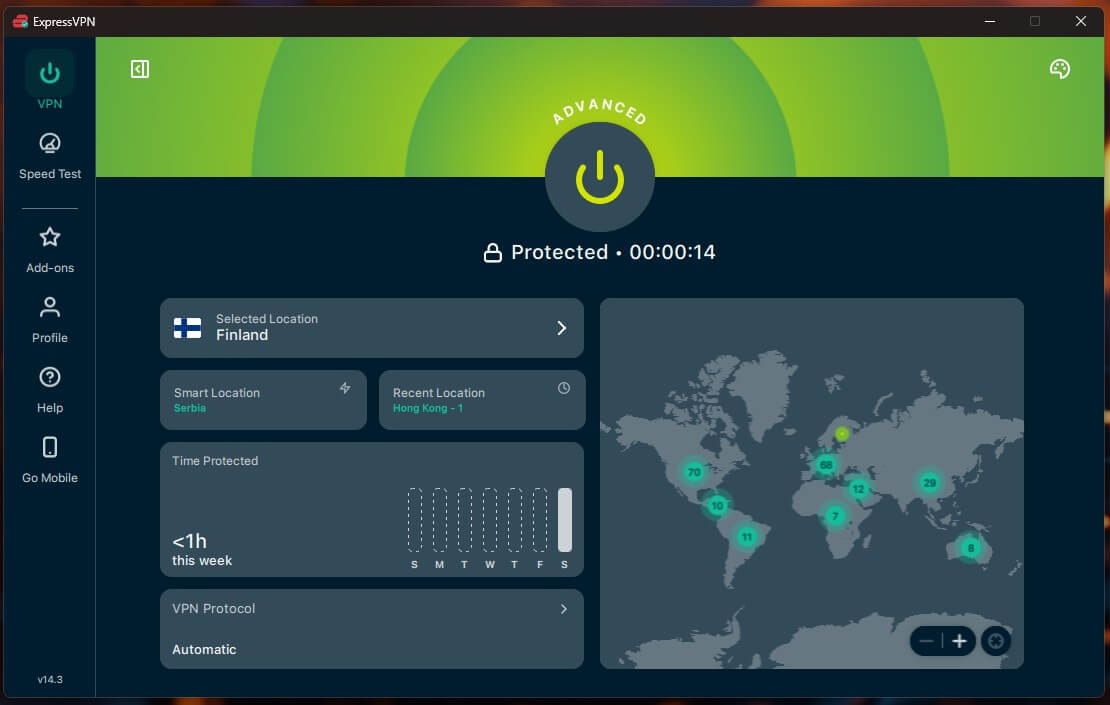Go to Add-ons section
The height and width of the screenshot is (705, 1110).
click(50, 251)
